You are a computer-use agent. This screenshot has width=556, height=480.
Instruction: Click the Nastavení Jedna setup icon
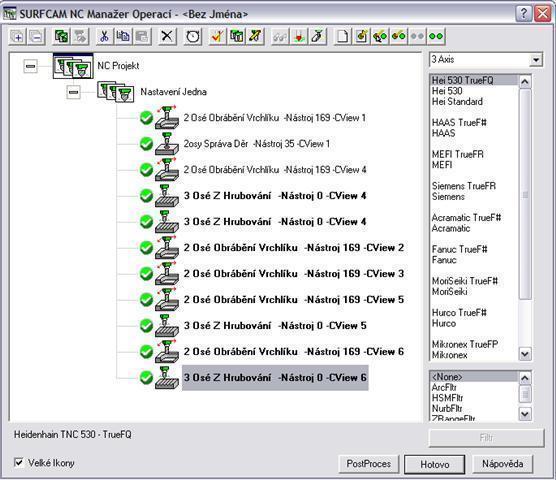[x=116, y=92]
